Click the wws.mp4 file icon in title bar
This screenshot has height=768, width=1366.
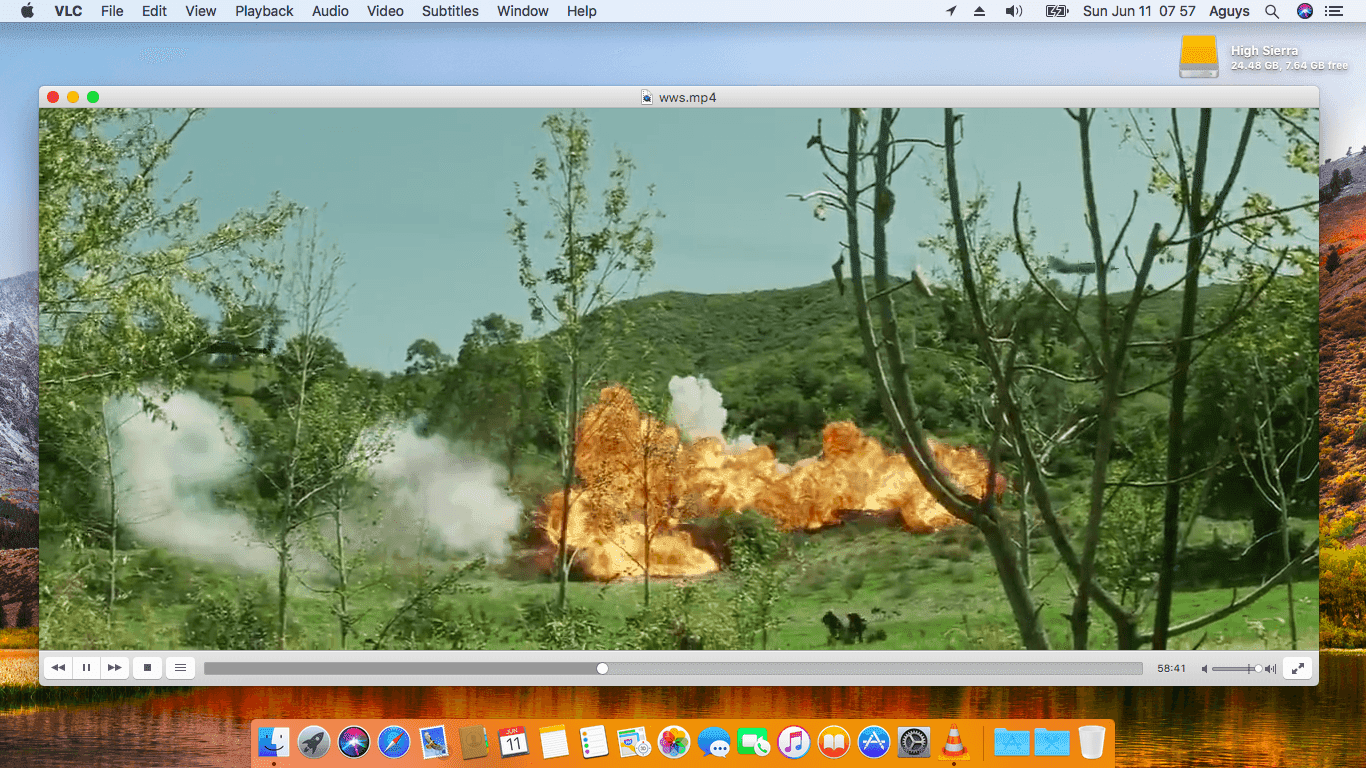pyautogui.click(x=647, y=97)
